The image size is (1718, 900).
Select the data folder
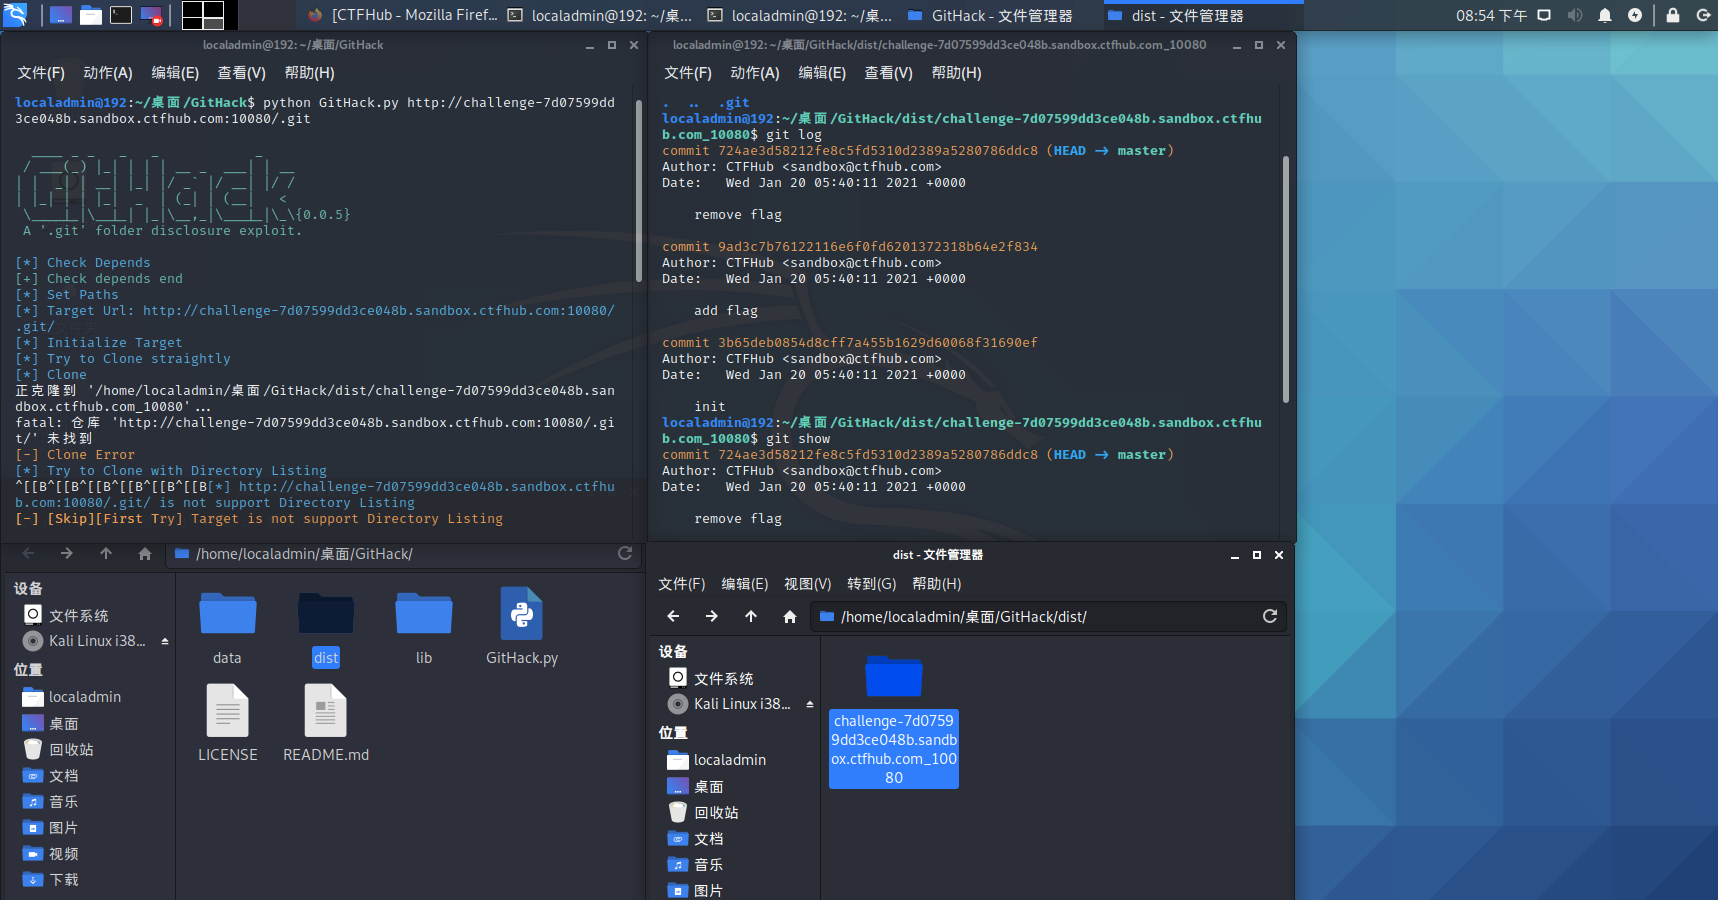227,628
